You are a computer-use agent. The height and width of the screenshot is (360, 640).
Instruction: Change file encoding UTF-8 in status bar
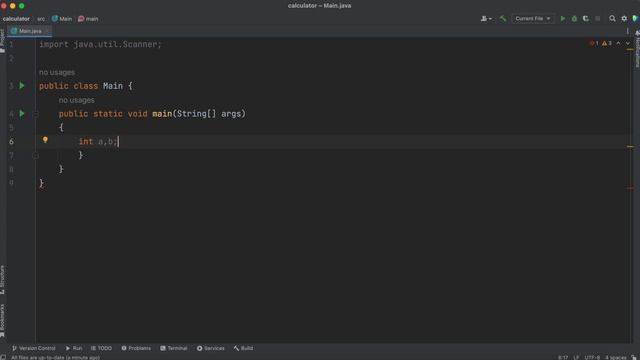pos(592,357)
